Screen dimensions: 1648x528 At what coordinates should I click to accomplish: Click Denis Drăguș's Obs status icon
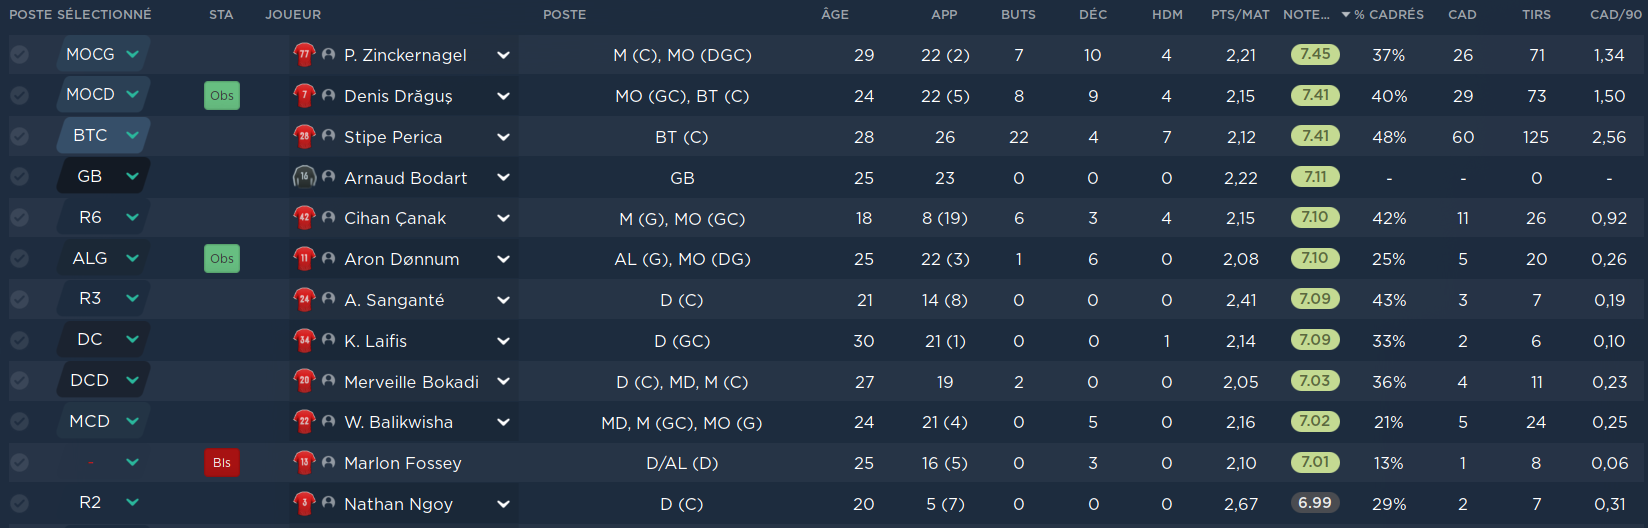tap(222, 96)
